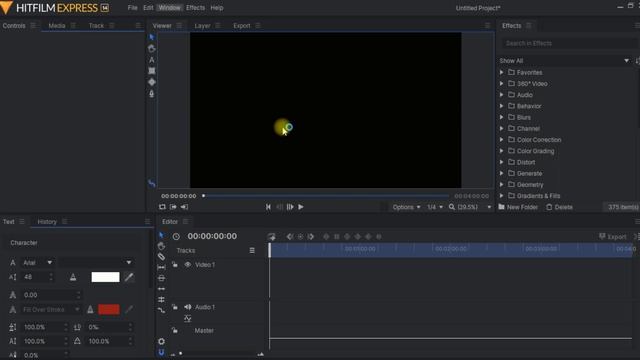Select the rectangle mask tool in Viewer
This screenshot has height=360, width=640.
[x=152, y=71]
